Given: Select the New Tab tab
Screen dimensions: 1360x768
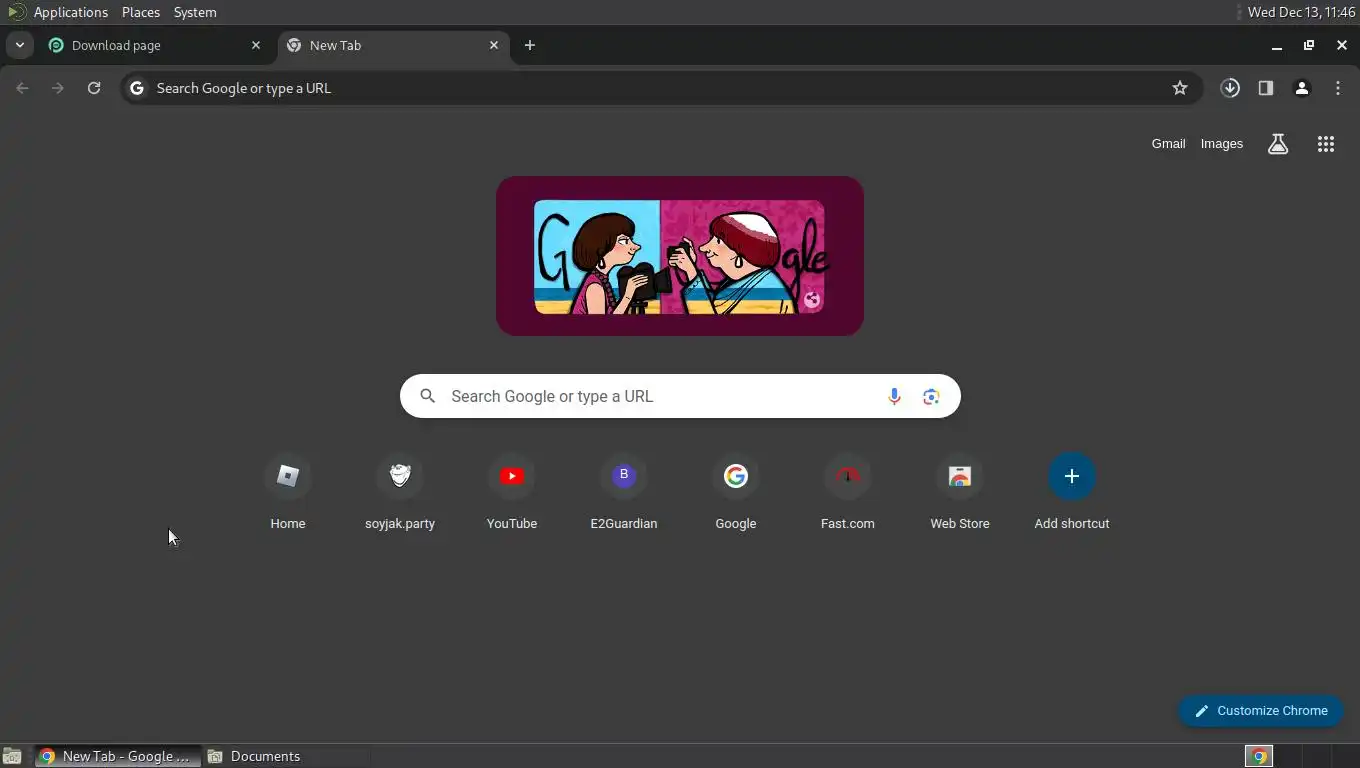Looking at the screenshot, I should point(393,45).
